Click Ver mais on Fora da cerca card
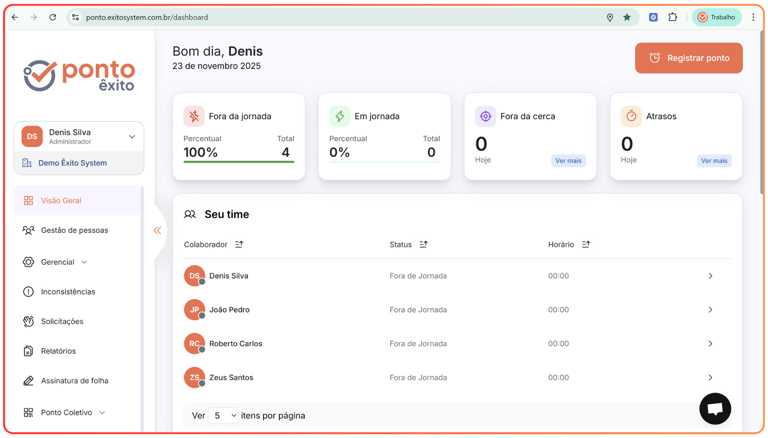 coord(568,160)
